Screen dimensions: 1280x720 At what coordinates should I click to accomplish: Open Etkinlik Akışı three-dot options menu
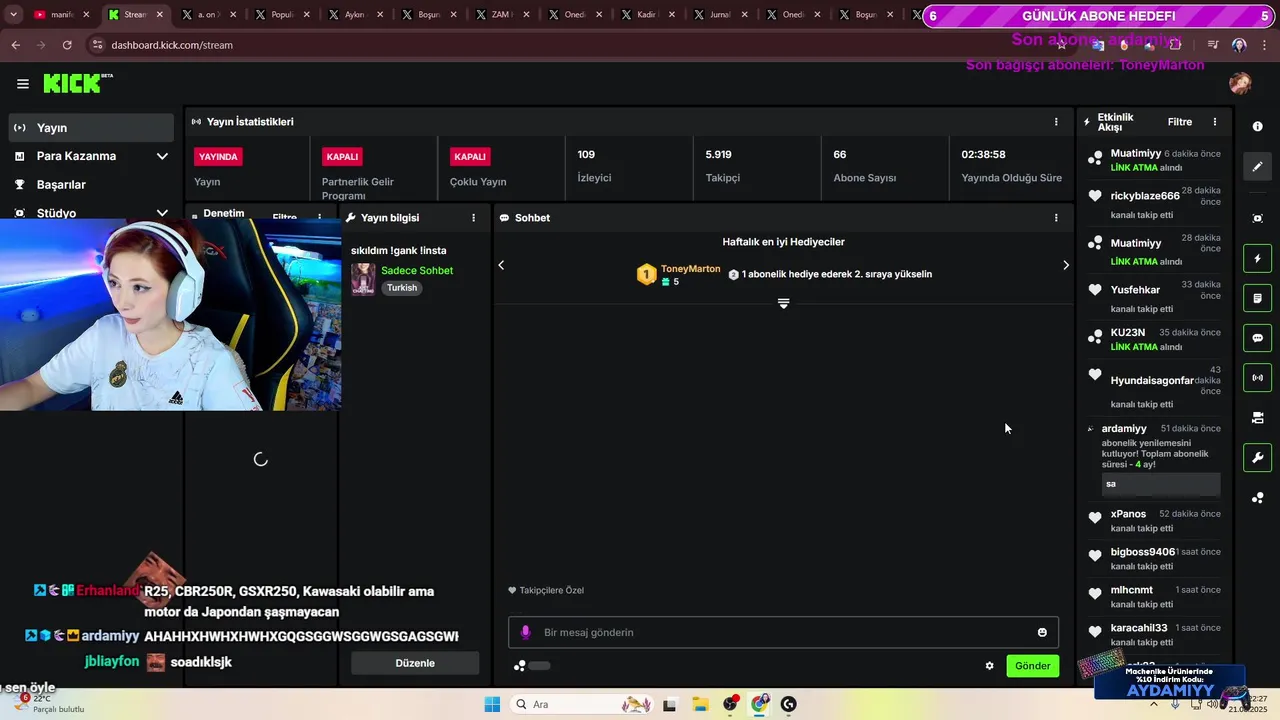[1215, 122]
